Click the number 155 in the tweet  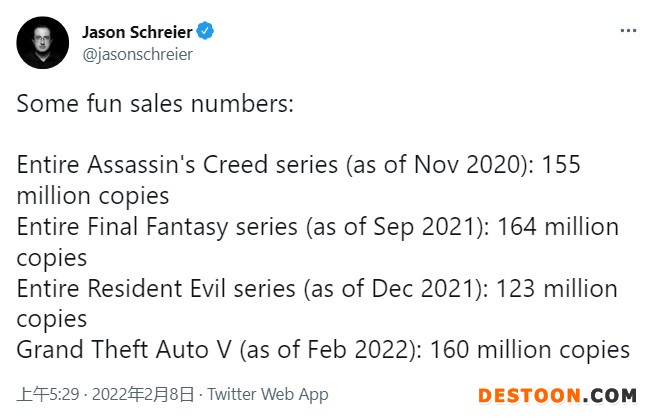[562, 166]
